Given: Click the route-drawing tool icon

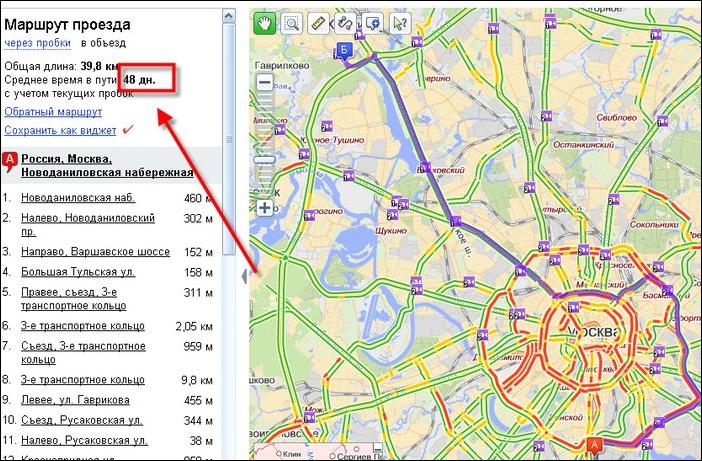Looking at the screenshot, I should 347,22.
